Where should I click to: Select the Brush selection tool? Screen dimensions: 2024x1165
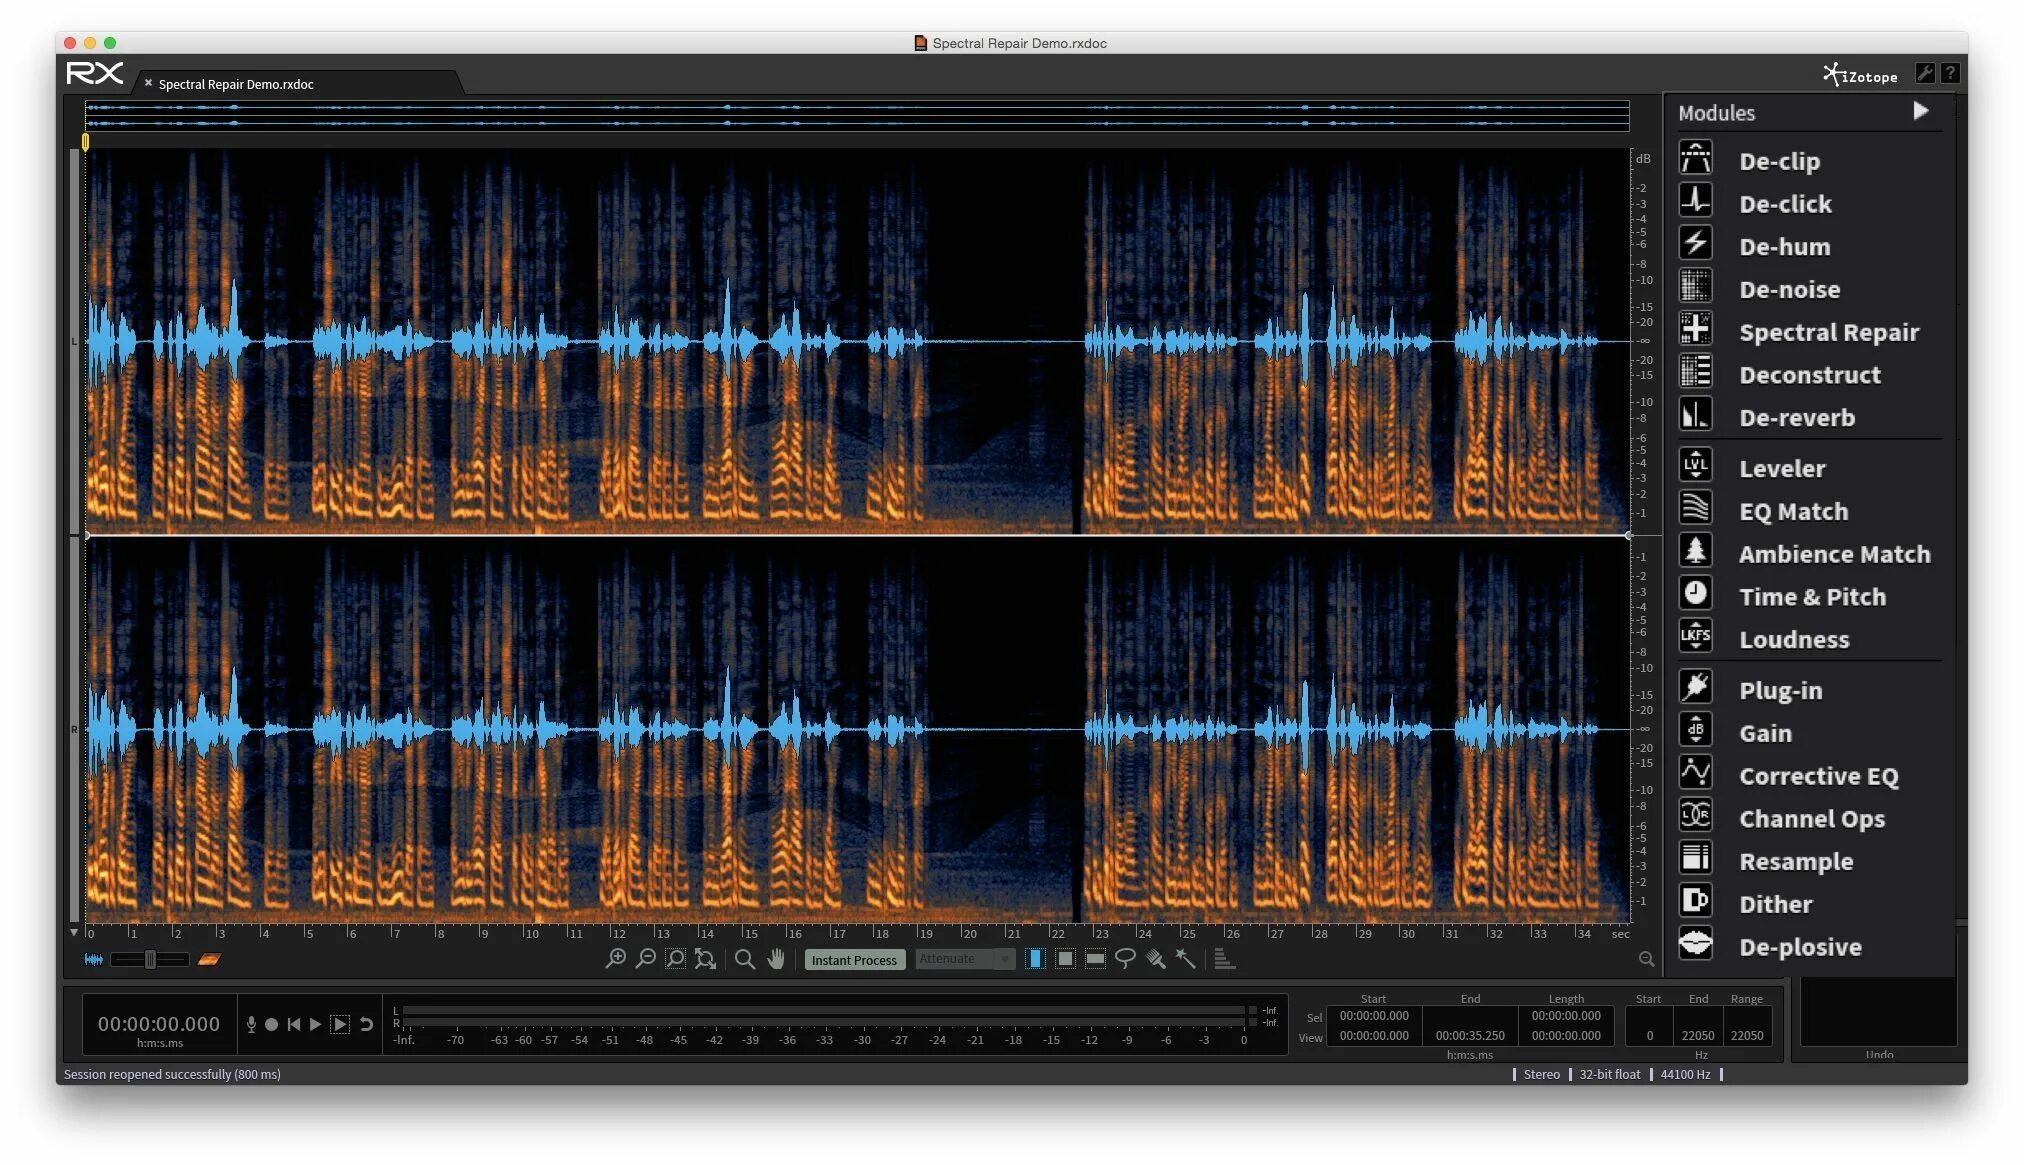[1155, 959]
